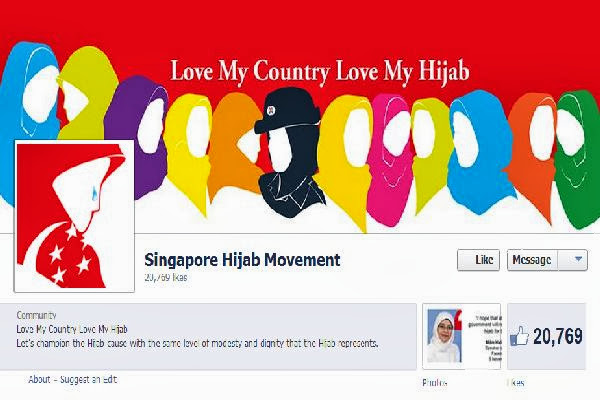This screenshot has width=600, height=400.
Task: Click the green hijab figure in cover
Action: click(578, 161)
